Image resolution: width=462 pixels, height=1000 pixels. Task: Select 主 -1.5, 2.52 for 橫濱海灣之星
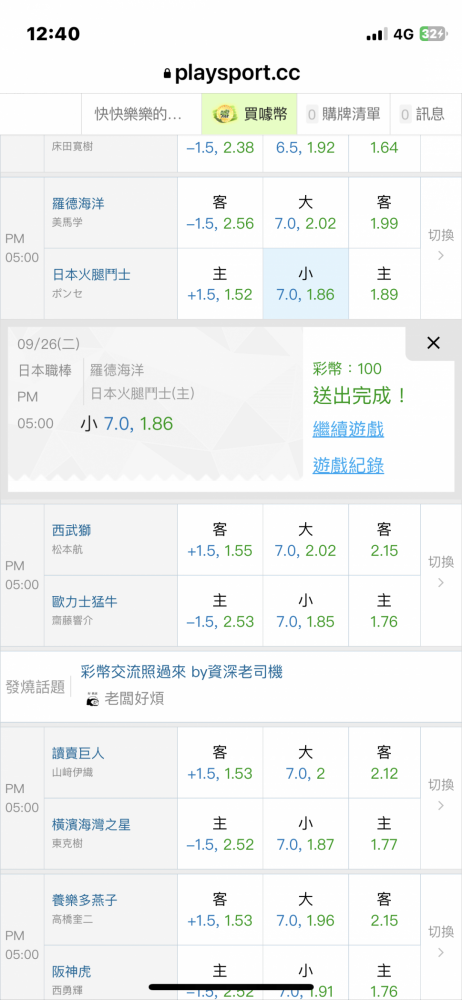(220, 834)
